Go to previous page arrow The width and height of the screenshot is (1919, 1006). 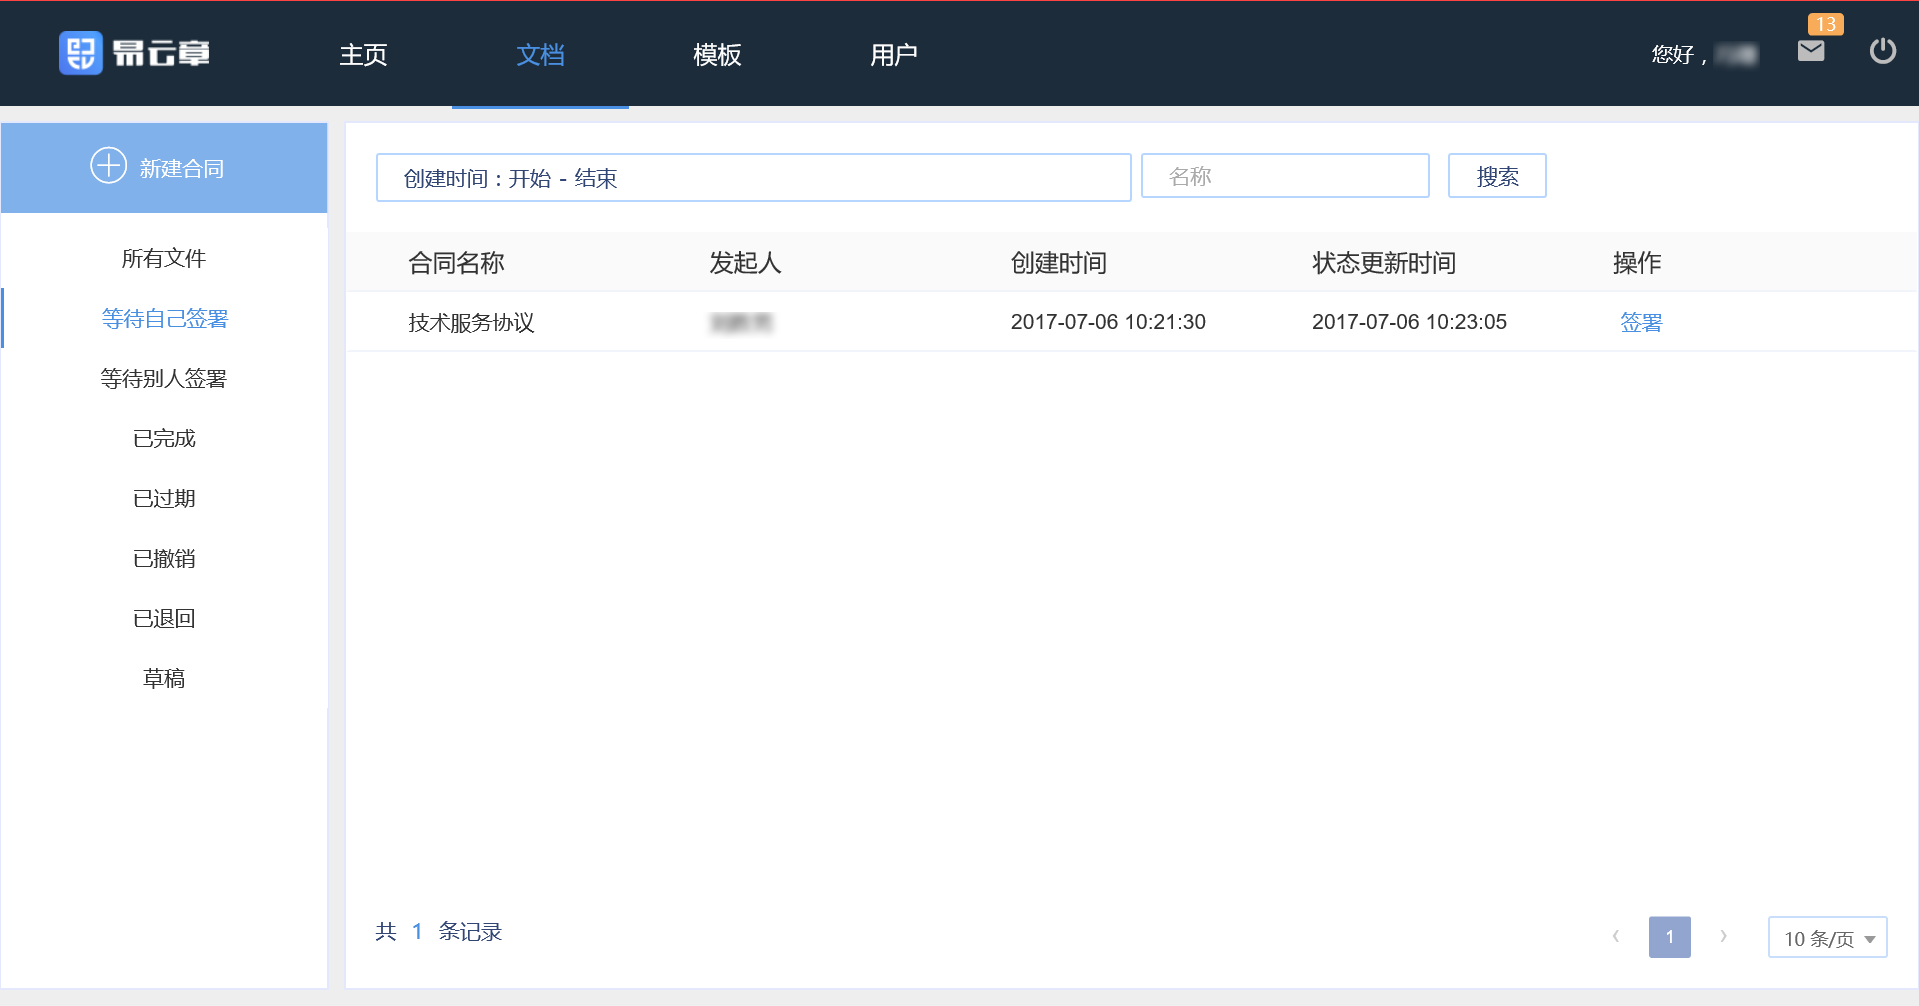coord(1615,937)
